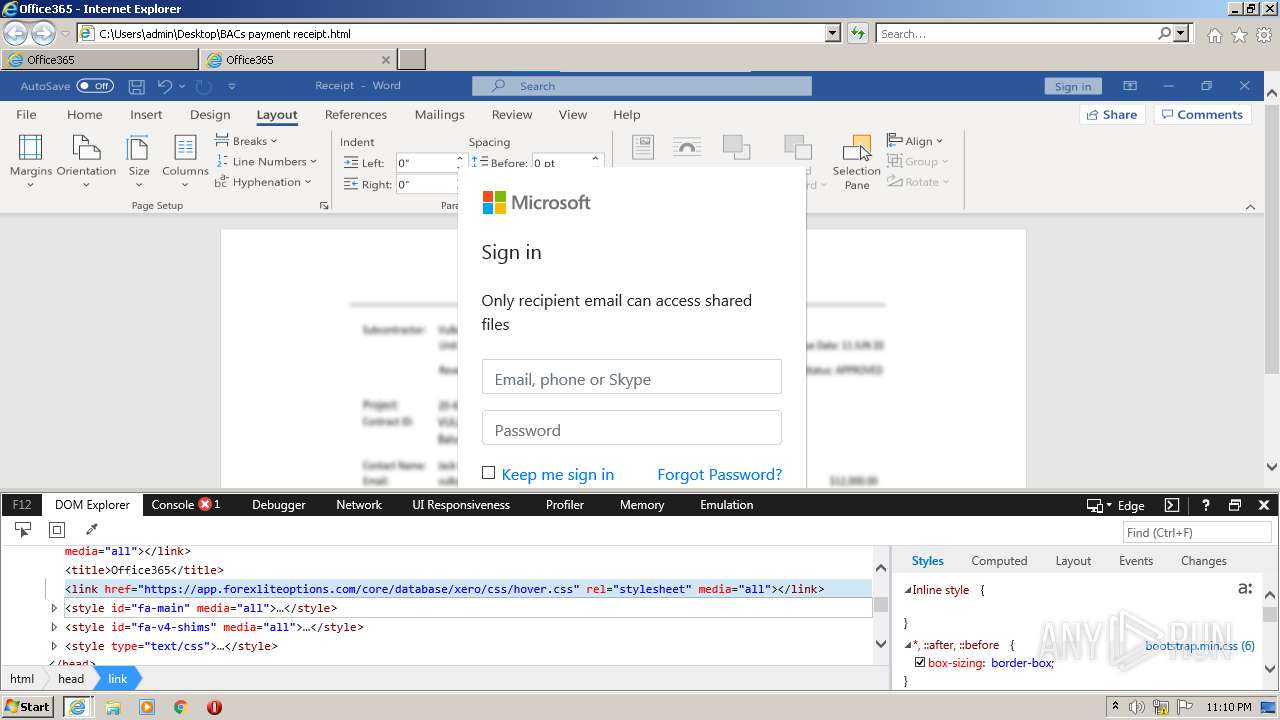Viewport: 1280px width, 720px height.
Task: Click the Display DOM element highlight box icon
Action: pos(57,530)
